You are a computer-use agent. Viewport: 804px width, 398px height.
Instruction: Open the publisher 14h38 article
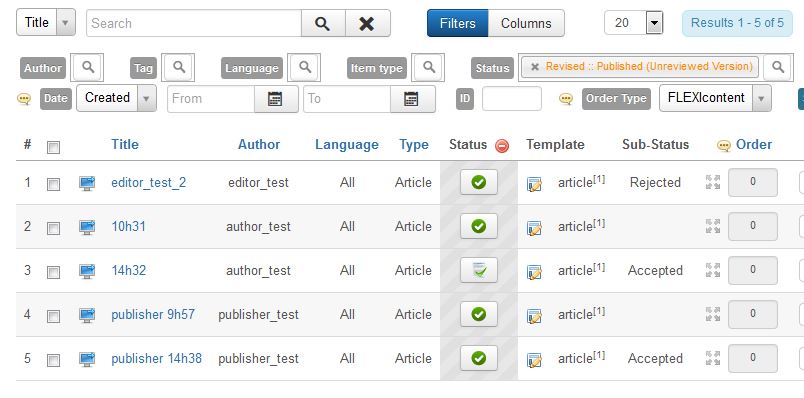tap(156, 359)
